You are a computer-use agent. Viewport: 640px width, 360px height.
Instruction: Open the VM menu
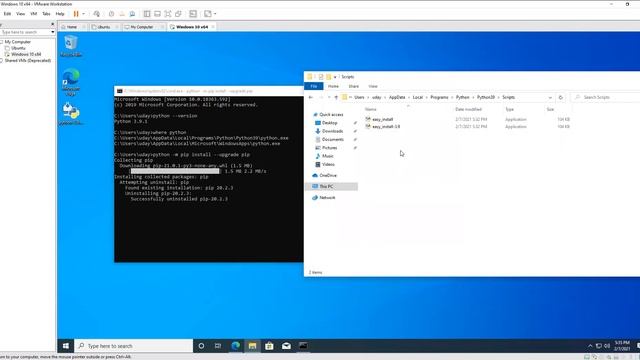point(33,14)
